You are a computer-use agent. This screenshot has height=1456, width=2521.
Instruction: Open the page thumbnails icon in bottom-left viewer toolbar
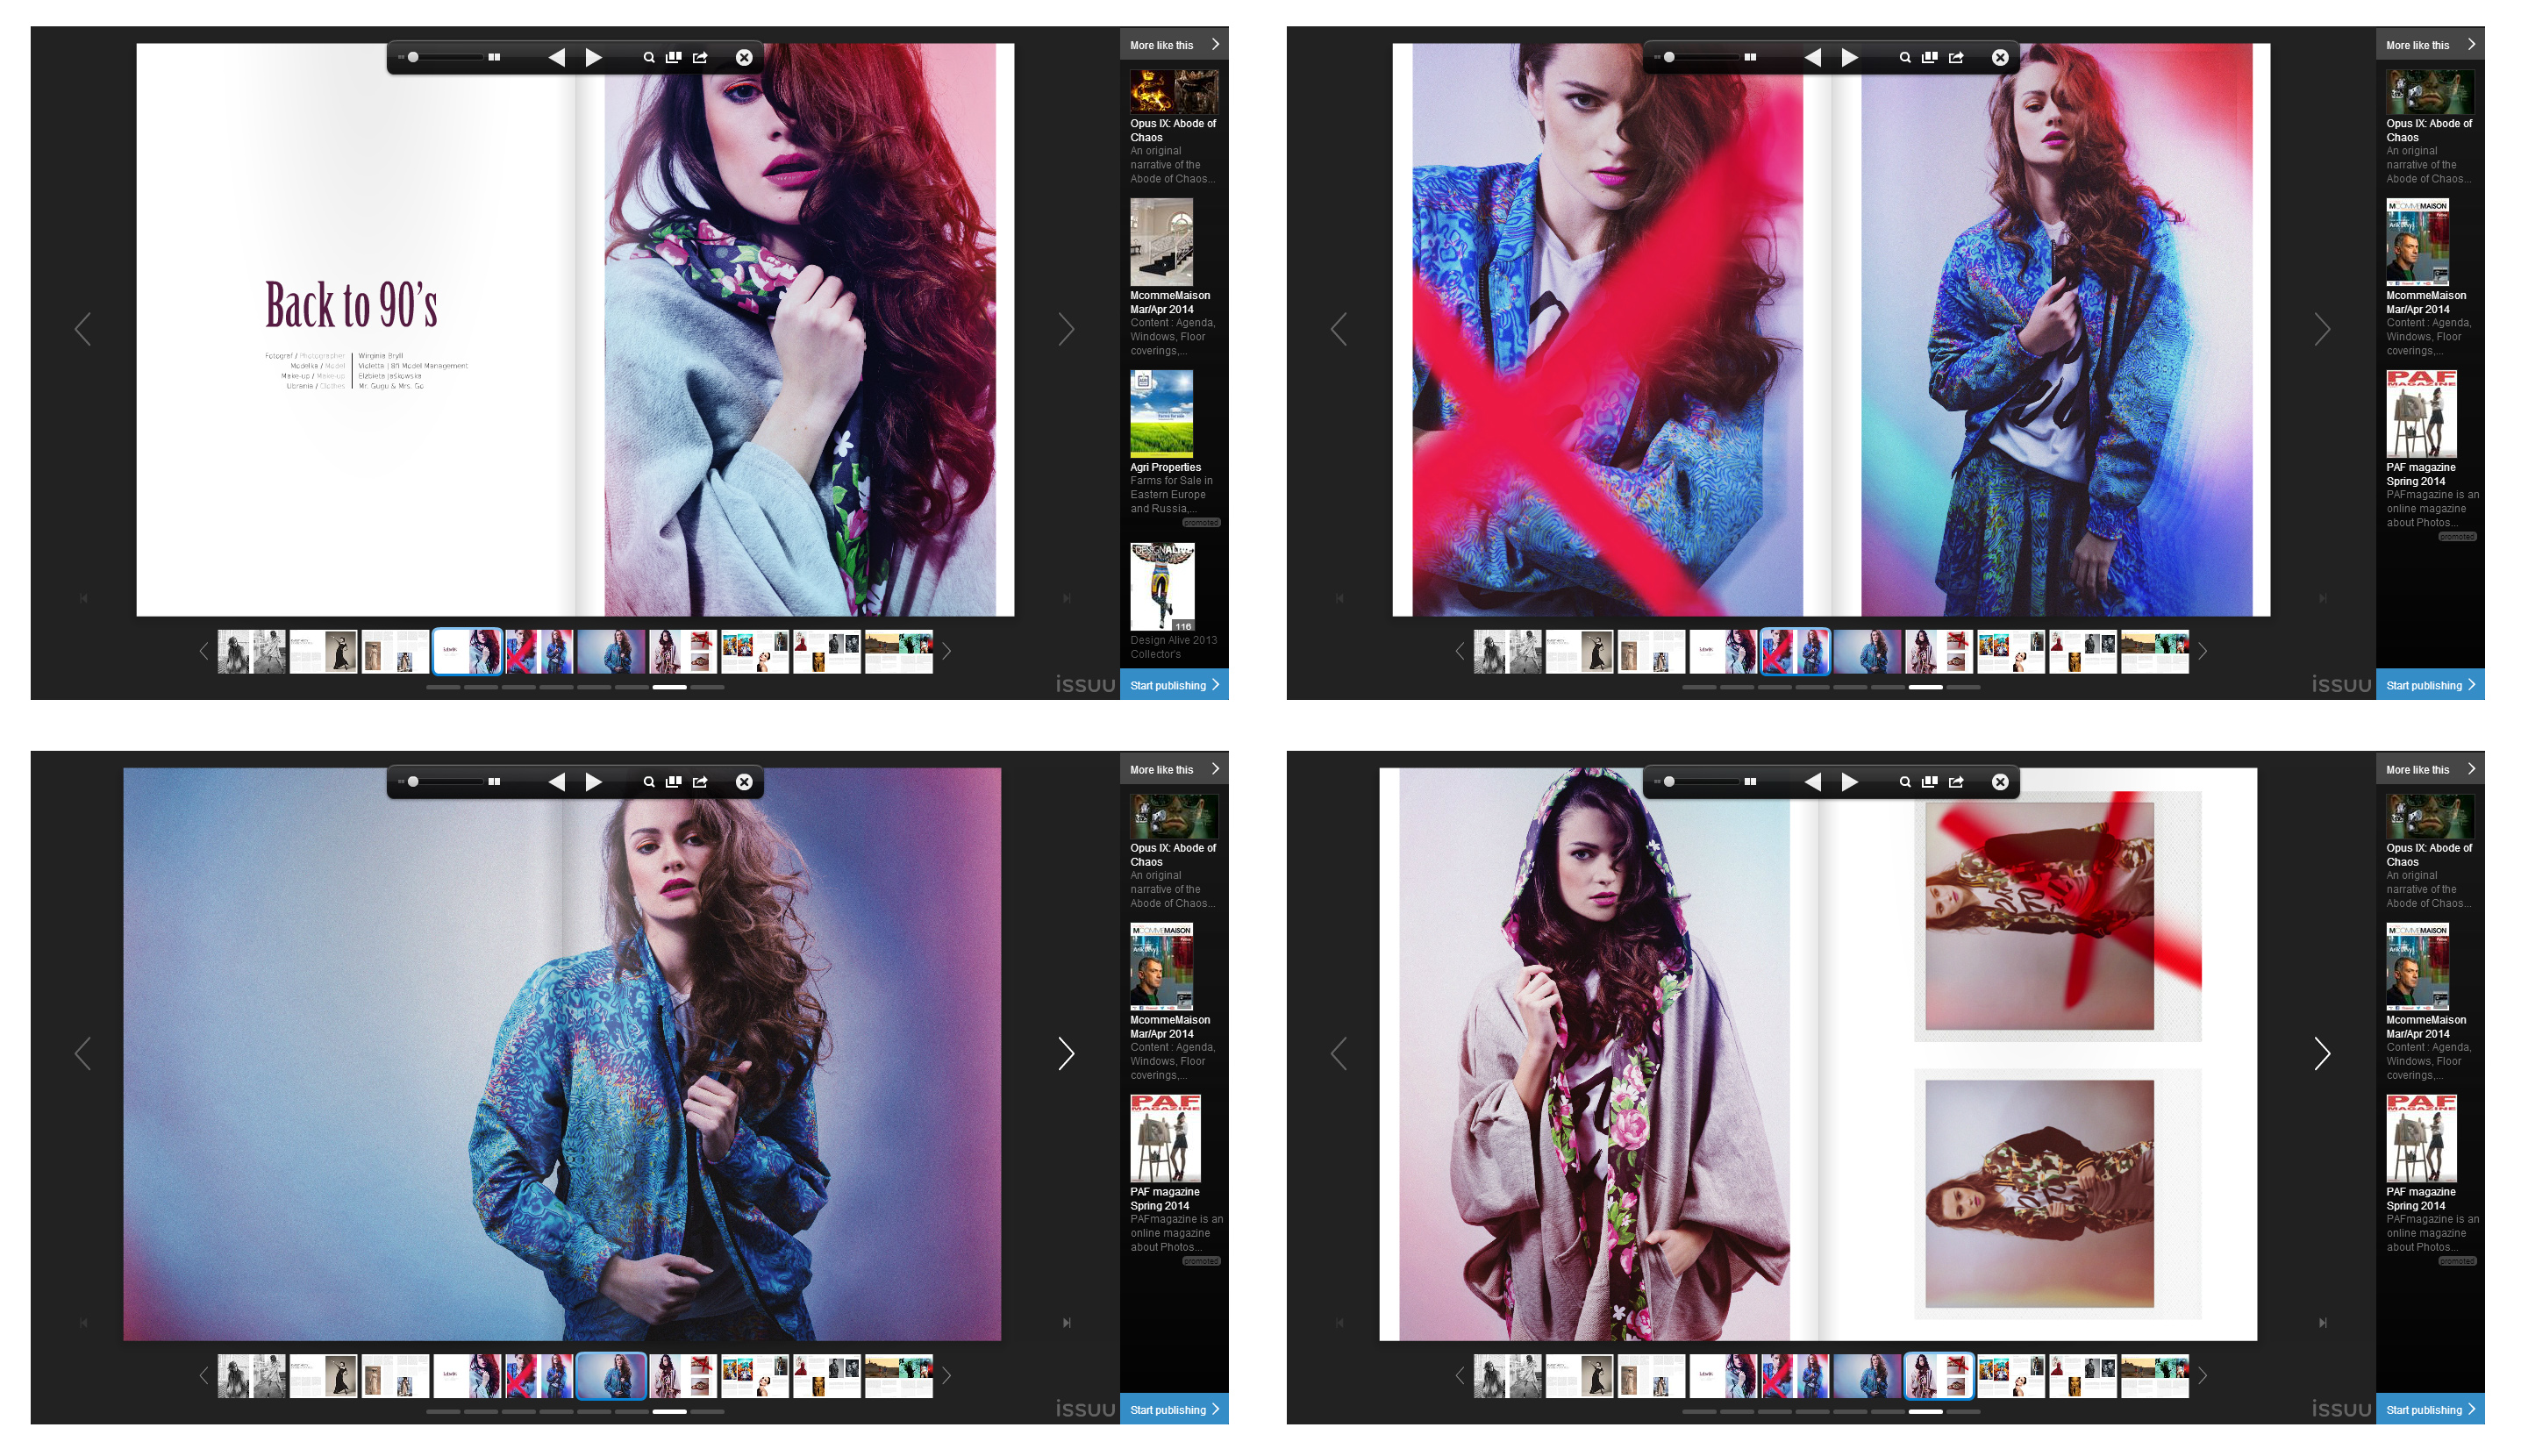(674, 782)
